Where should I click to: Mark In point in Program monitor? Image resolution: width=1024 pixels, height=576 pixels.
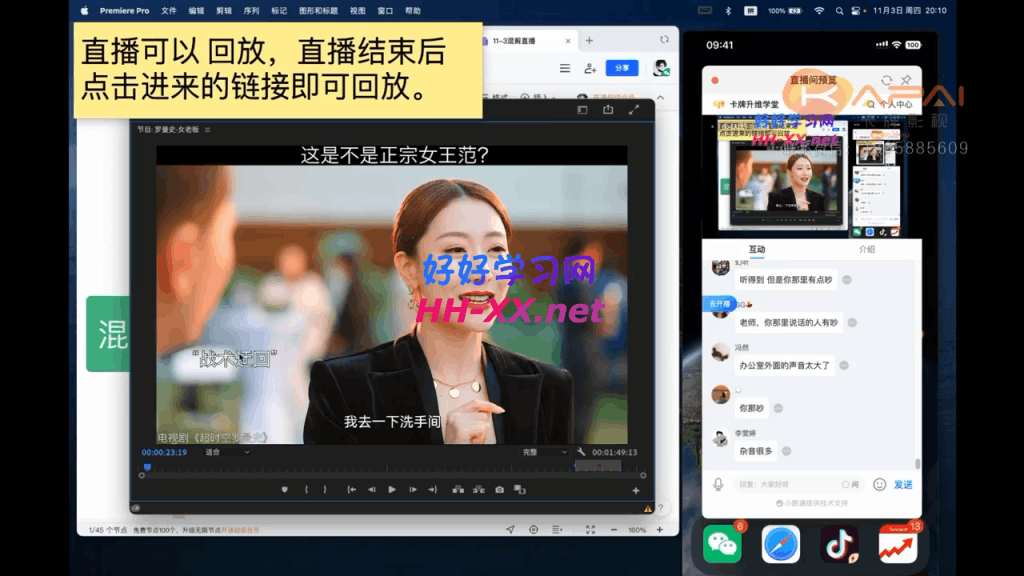coord(306,490)
